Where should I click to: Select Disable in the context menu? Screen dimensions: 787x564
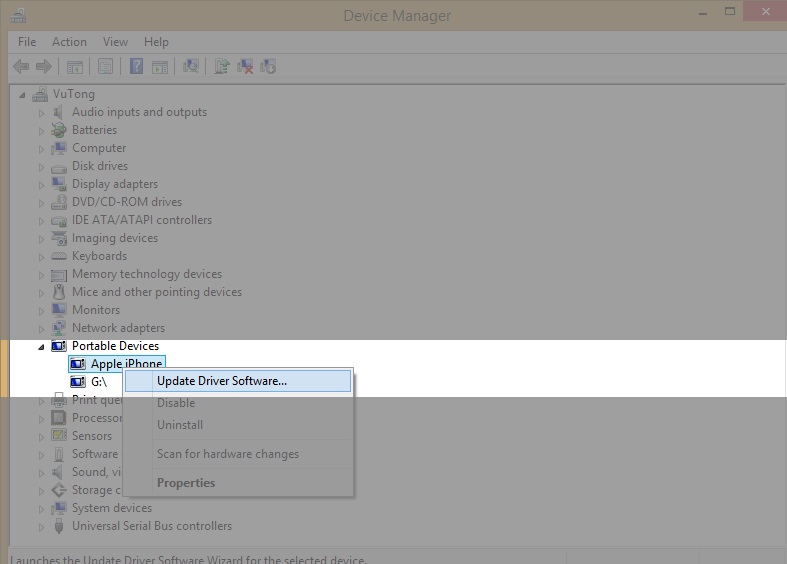pyautogui.click(x=176, y=403)
